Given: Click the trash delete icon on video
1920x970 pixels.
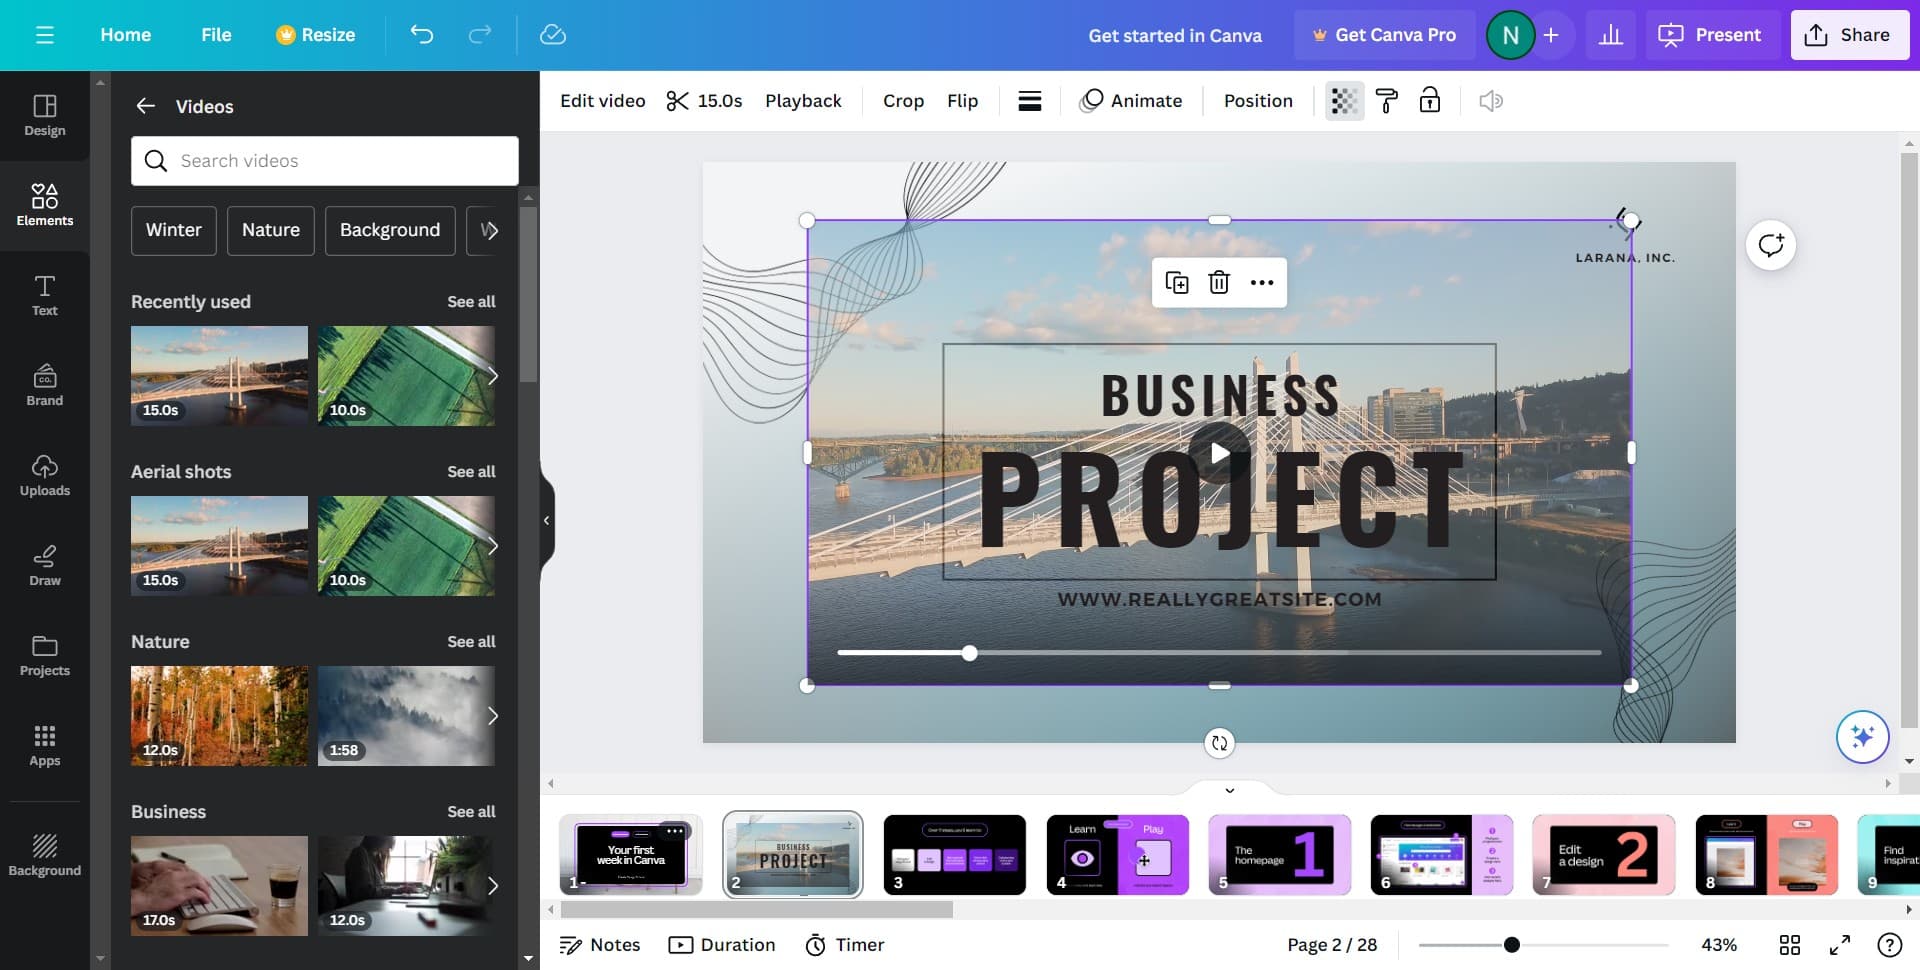Looking at the screenshot, I should [1219, 283].
